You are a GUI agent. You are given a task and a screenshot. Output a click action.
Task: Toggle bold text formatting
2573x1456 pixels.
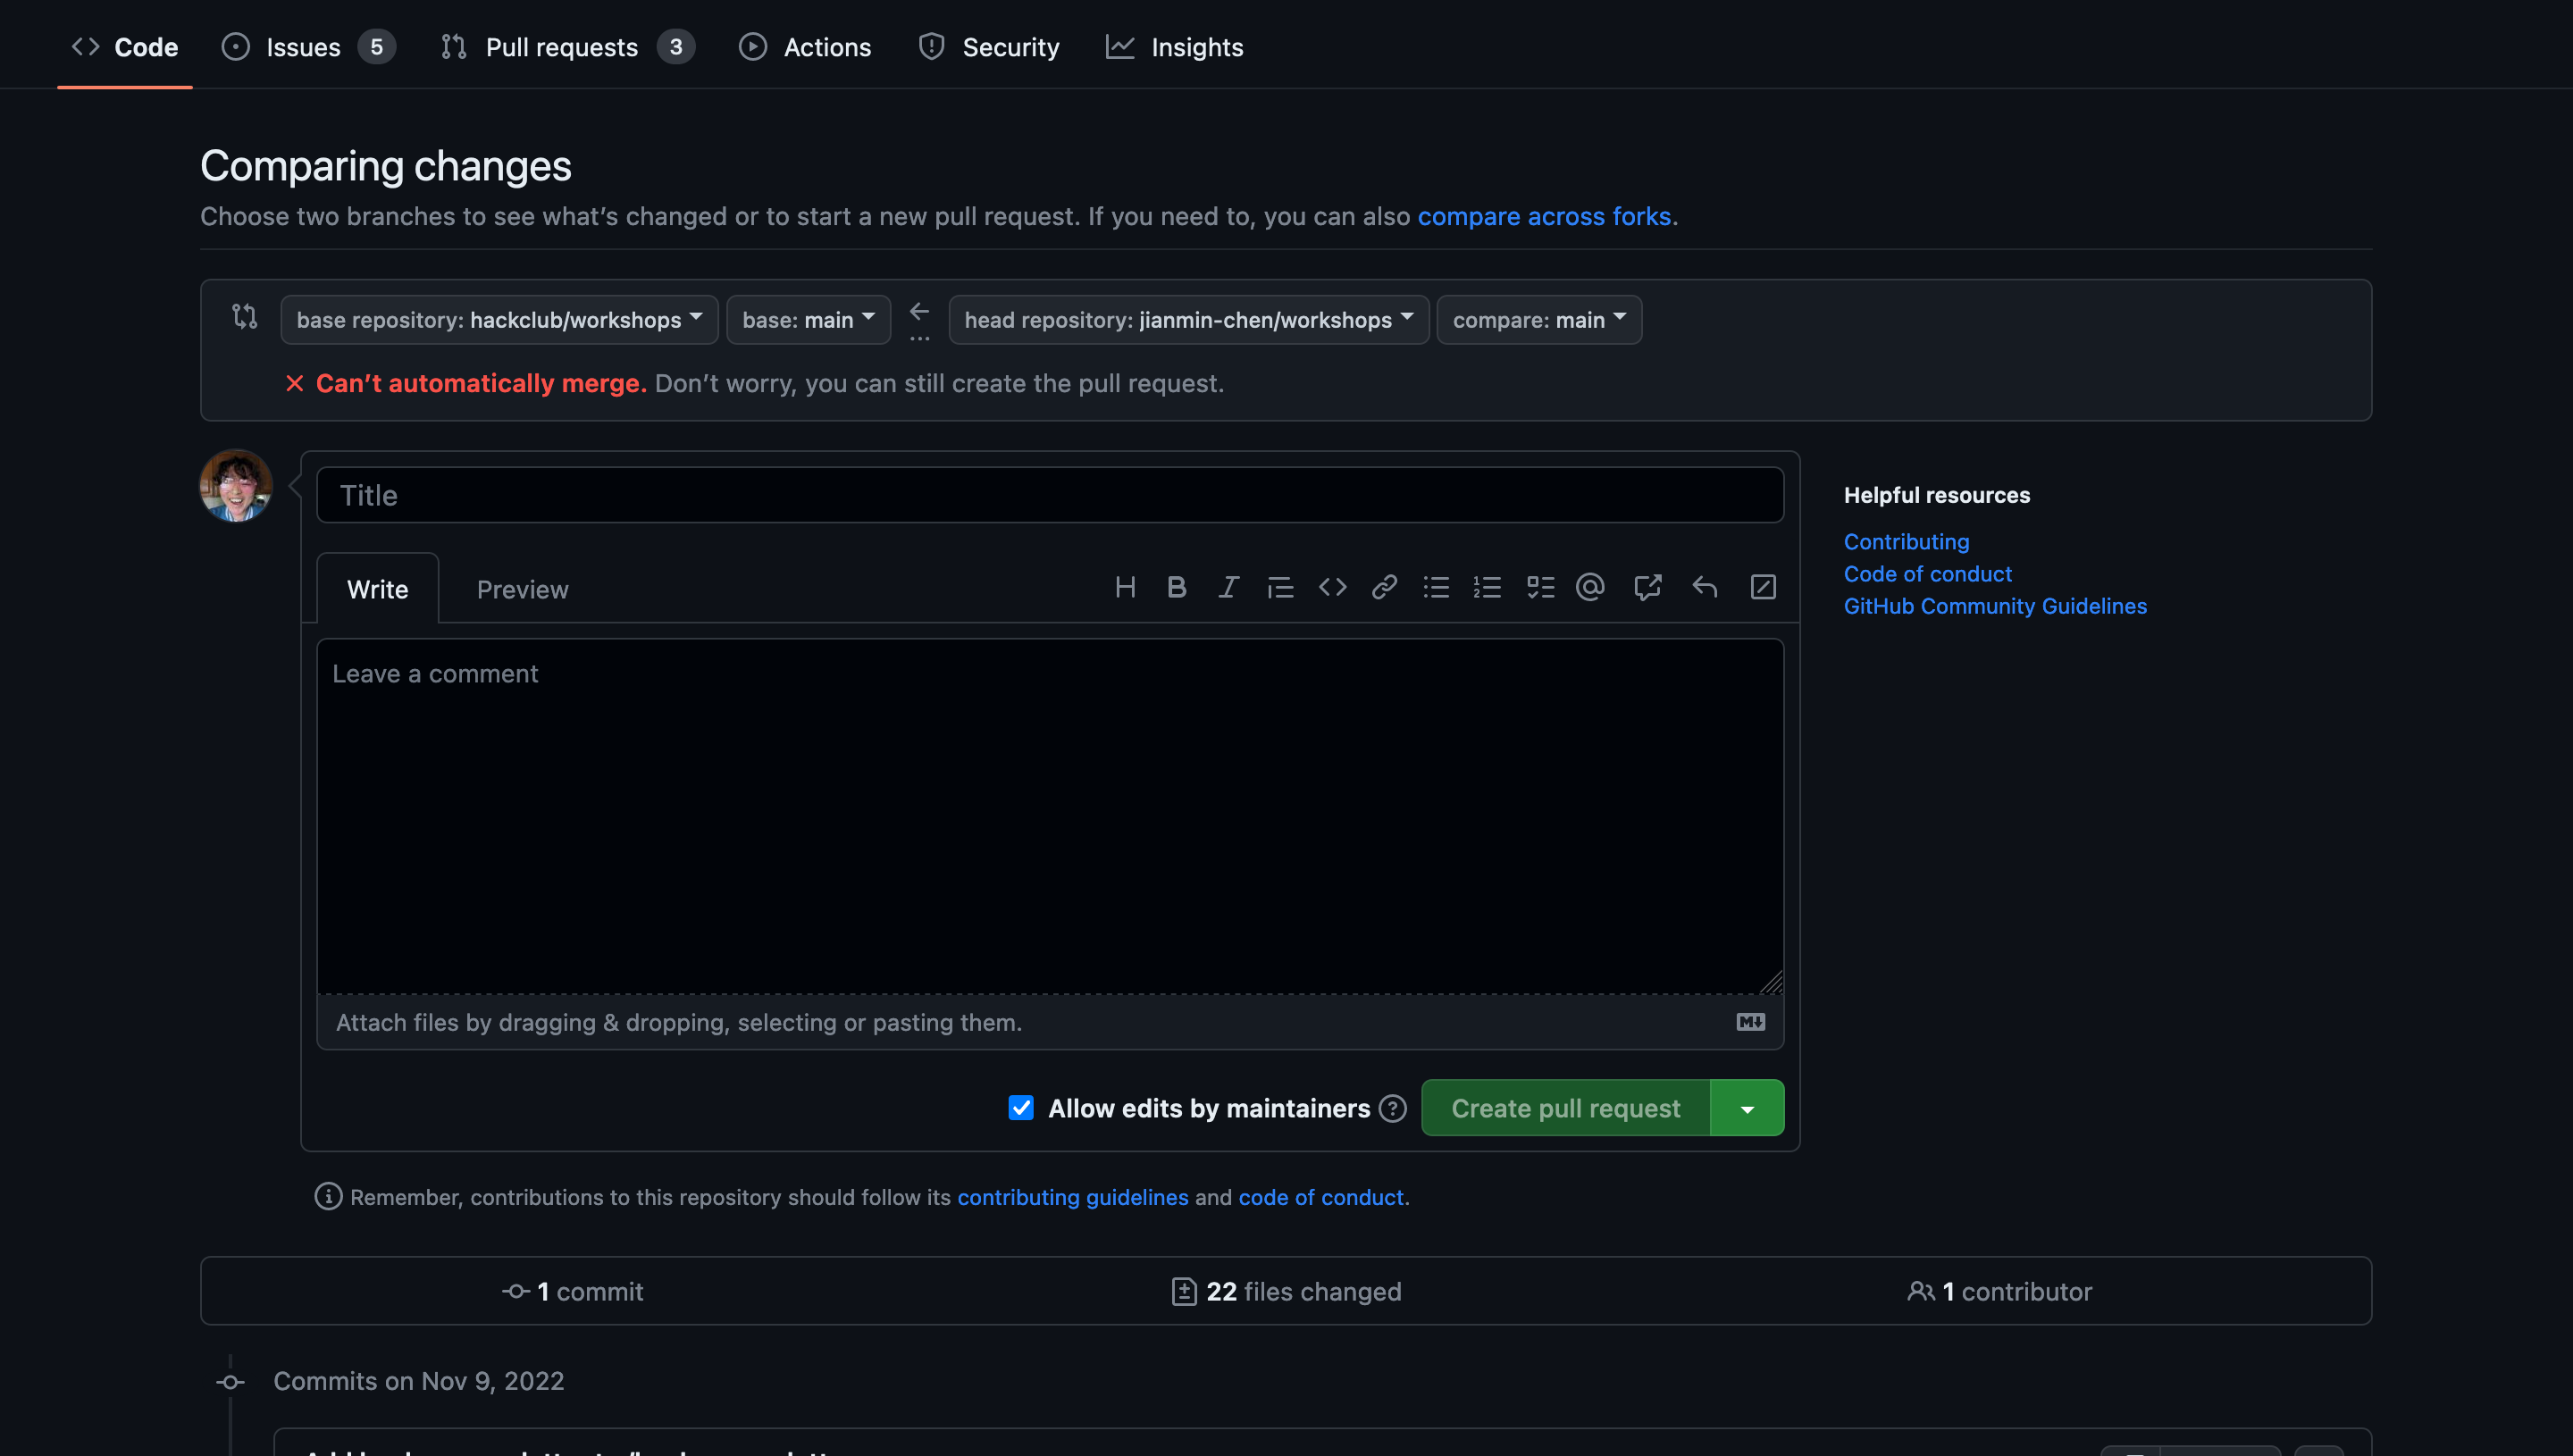point(1177,587)
